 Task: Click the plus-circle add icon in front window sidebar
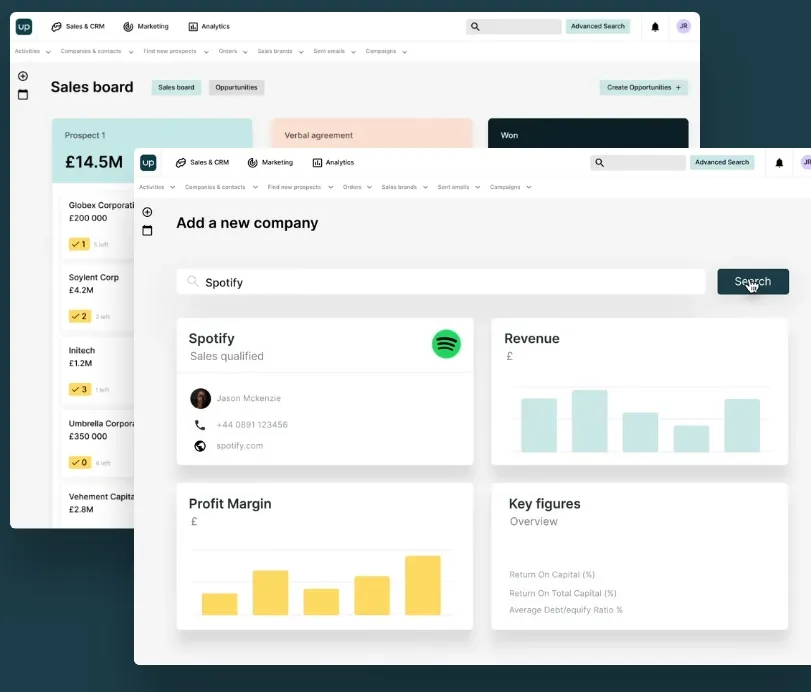point(147,212)
